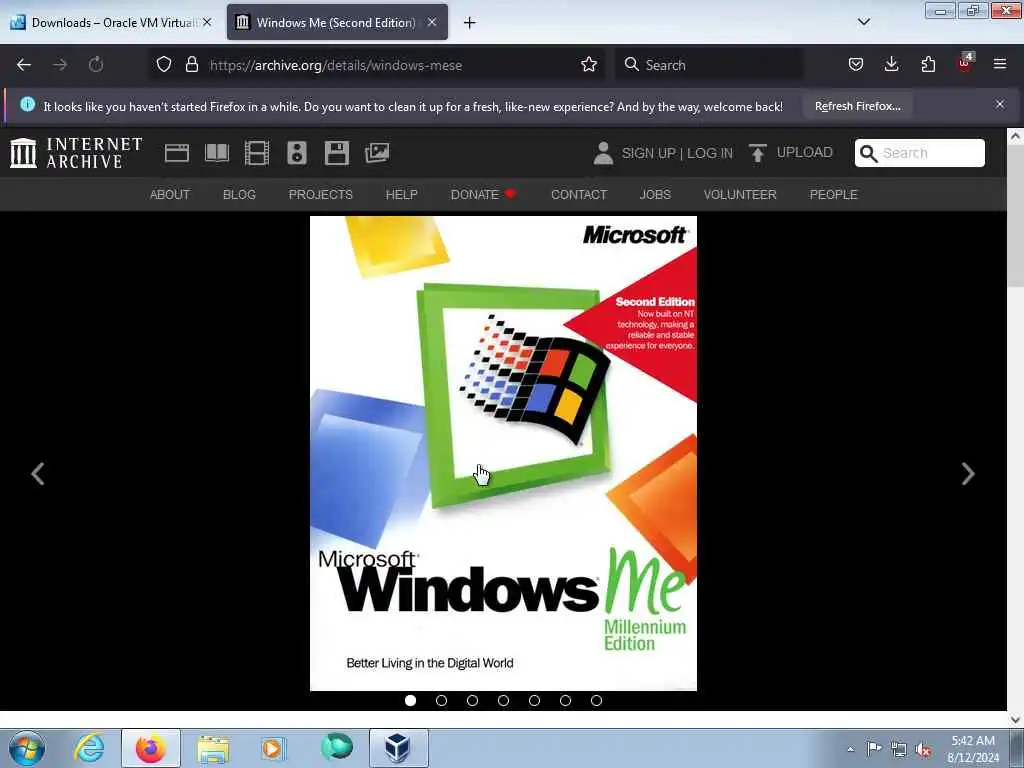Click the UPLOAD link text

805,152
